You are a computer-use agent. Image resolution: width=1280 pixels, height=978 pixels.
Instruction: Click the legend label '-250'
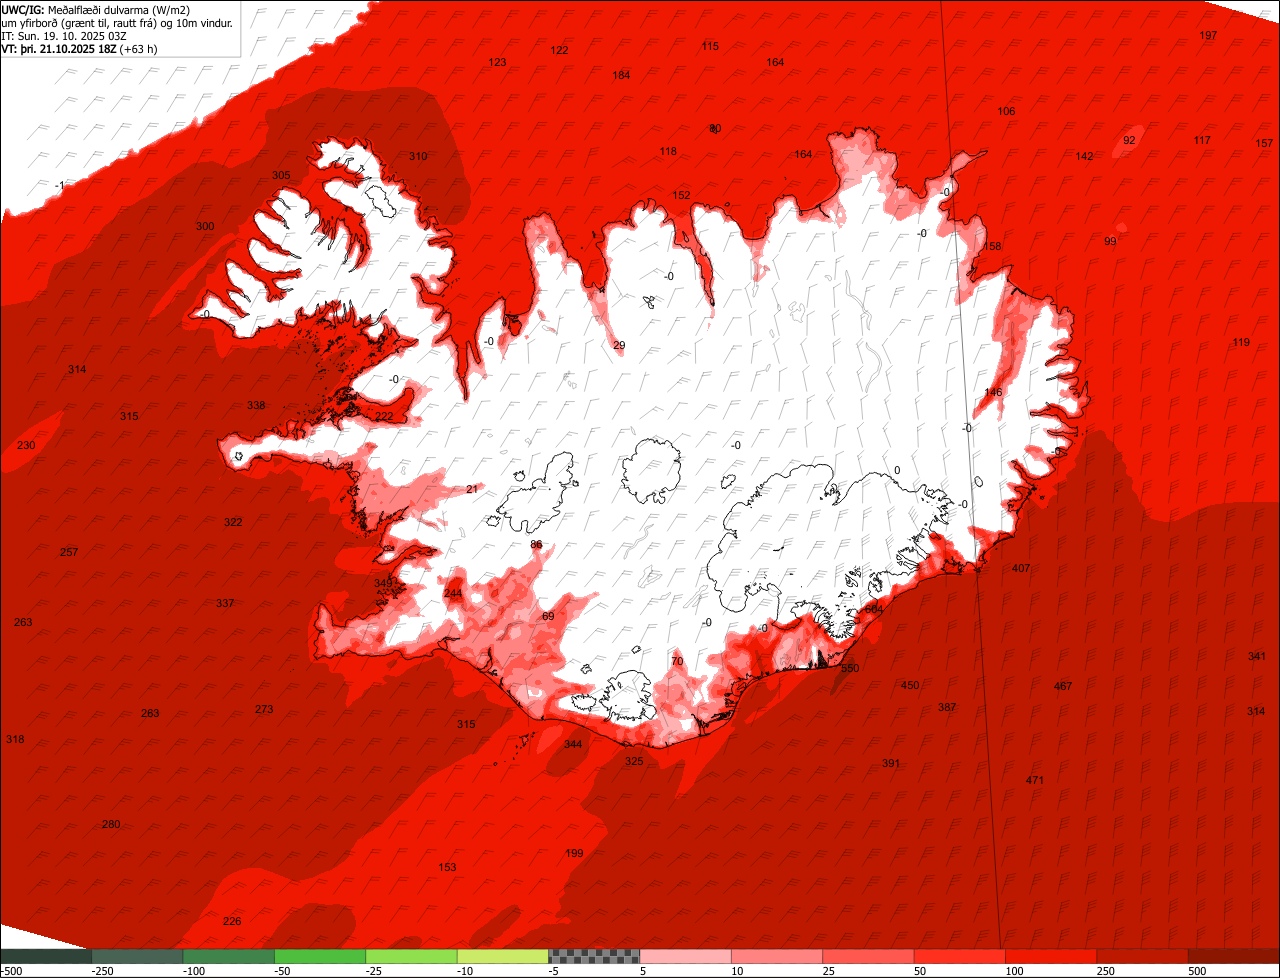pos(101,971)
